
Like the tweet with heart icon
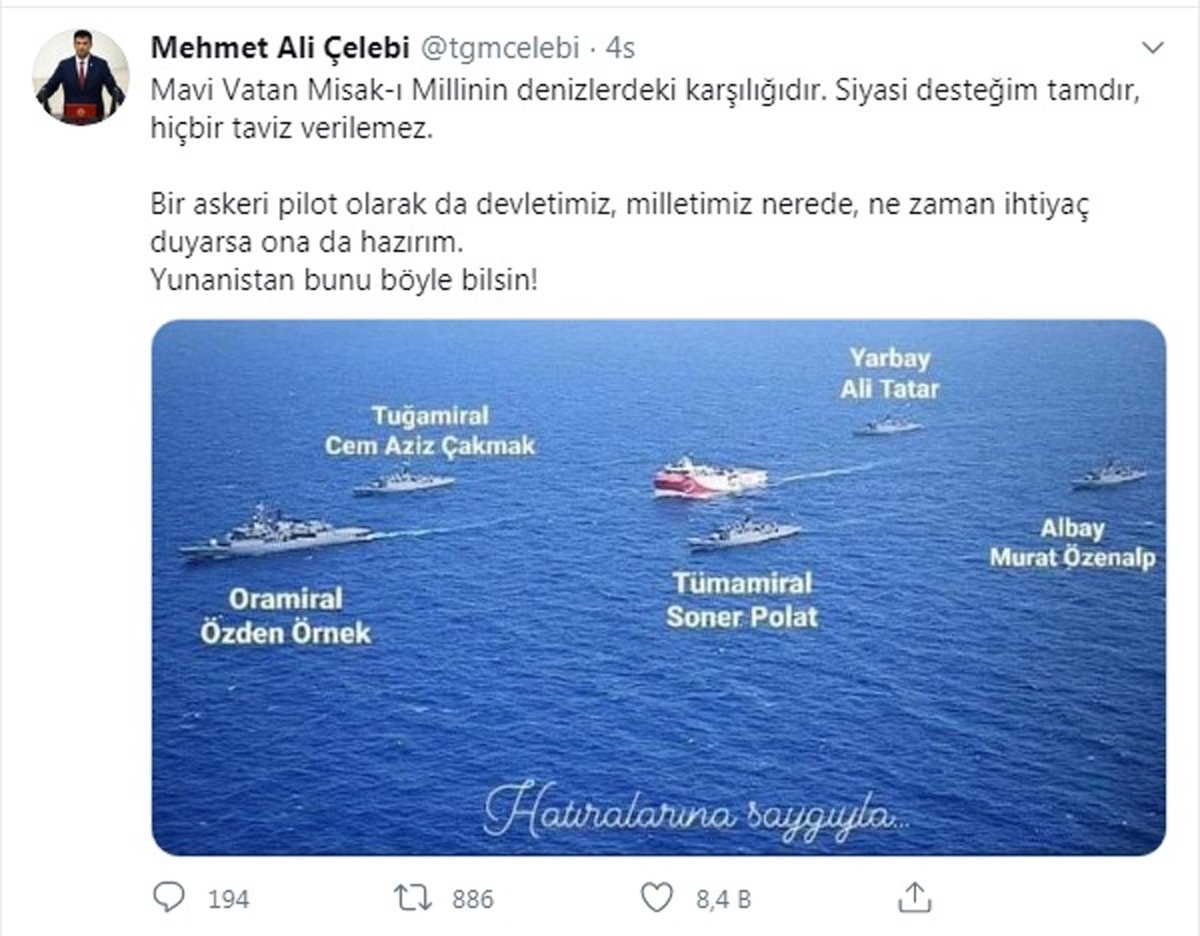pos(656,898)
